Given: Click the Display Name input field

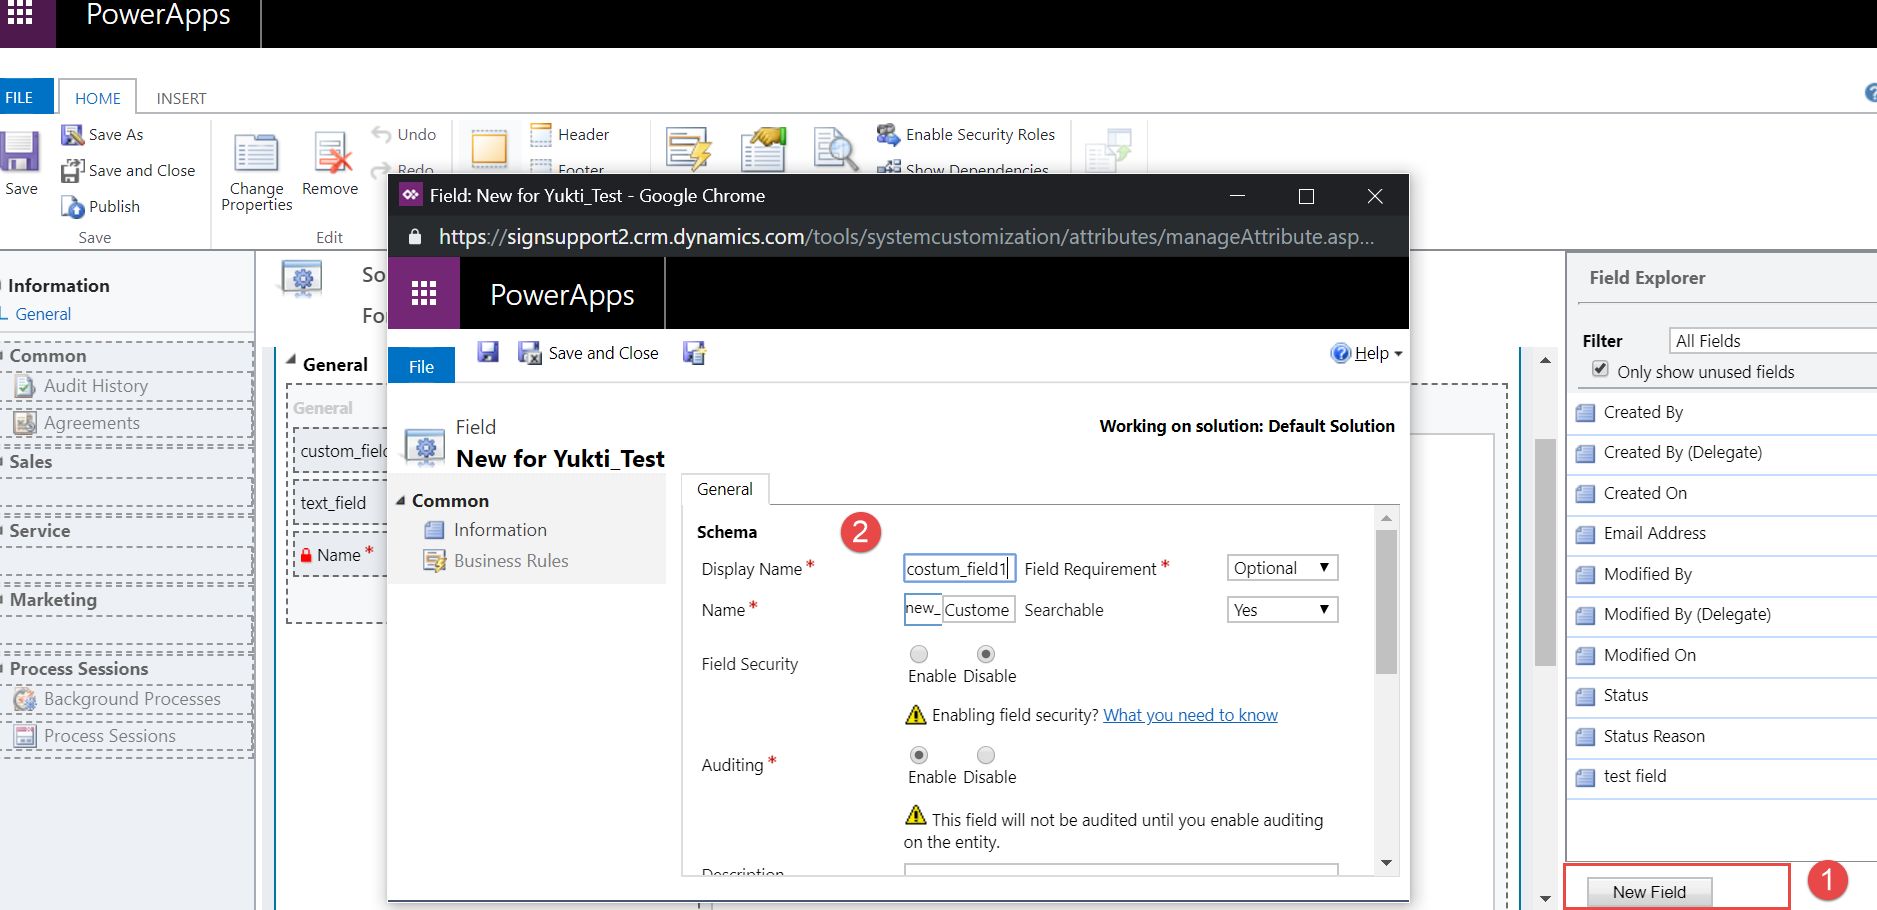Looking at the screenshot, I should point(959,569).
